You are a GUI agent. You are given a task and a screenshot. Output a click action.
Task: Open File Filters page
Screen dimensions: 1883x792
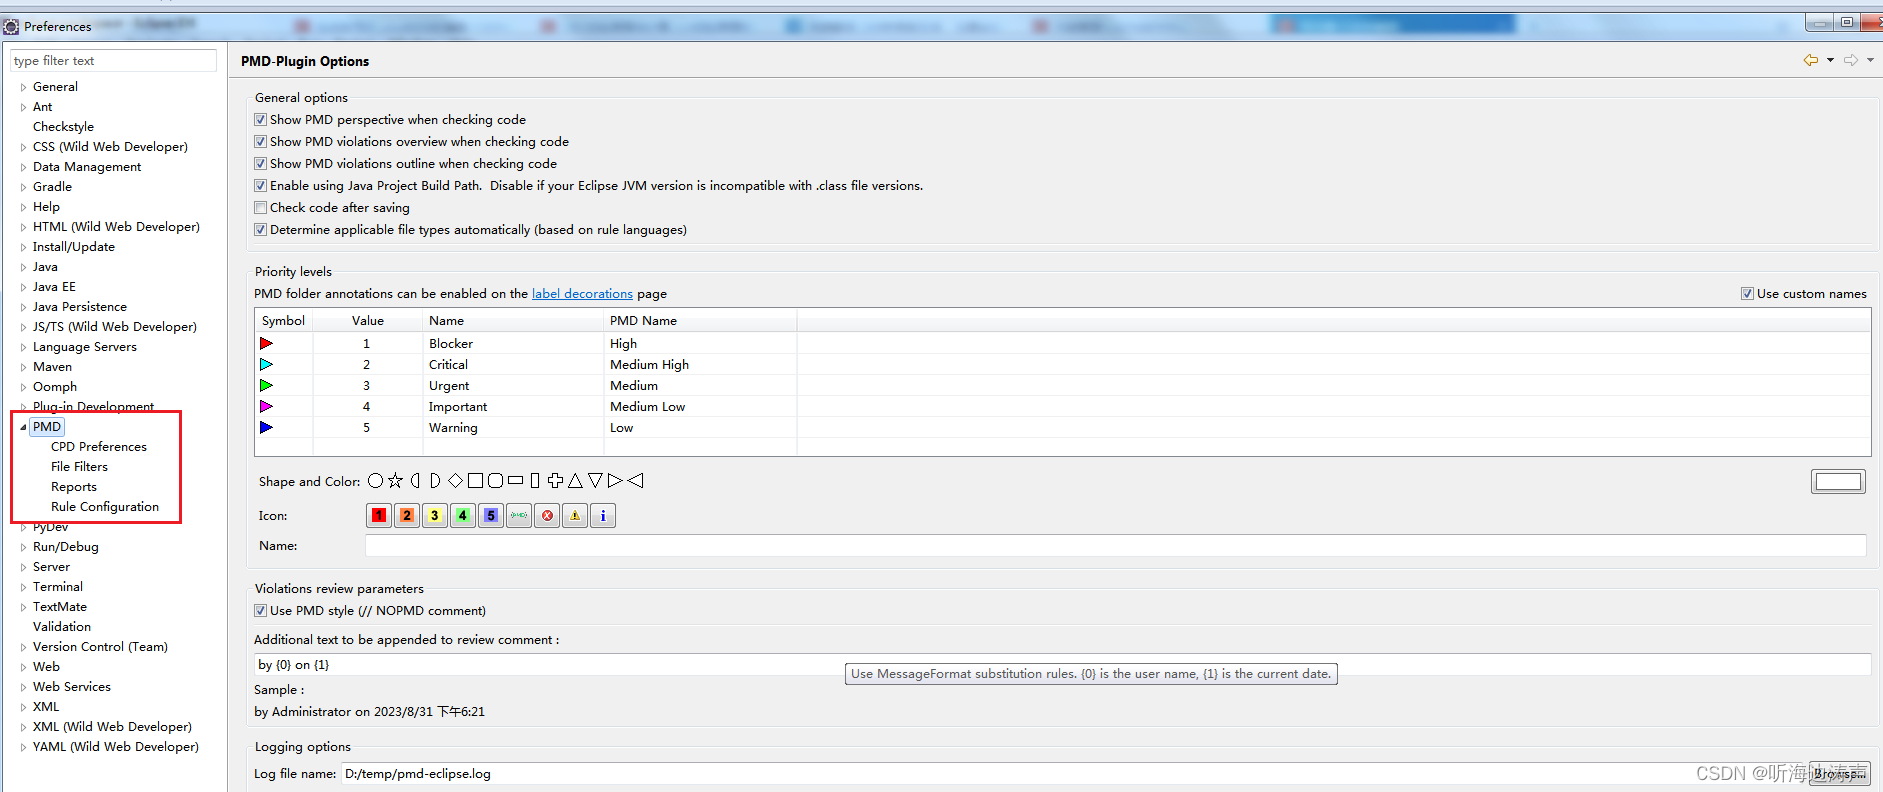[79, 467]
